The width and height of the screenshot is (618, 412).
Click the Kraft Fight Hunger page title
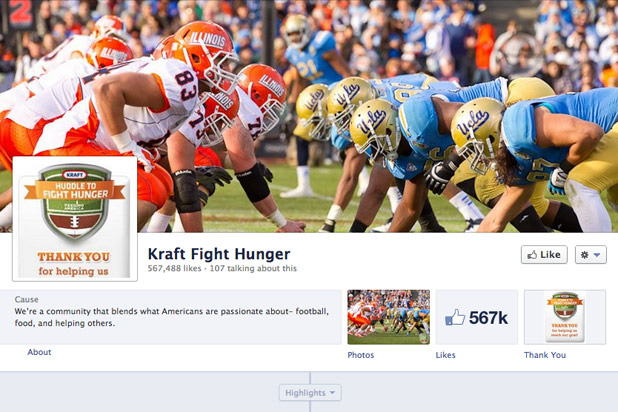tap(219, 254)
